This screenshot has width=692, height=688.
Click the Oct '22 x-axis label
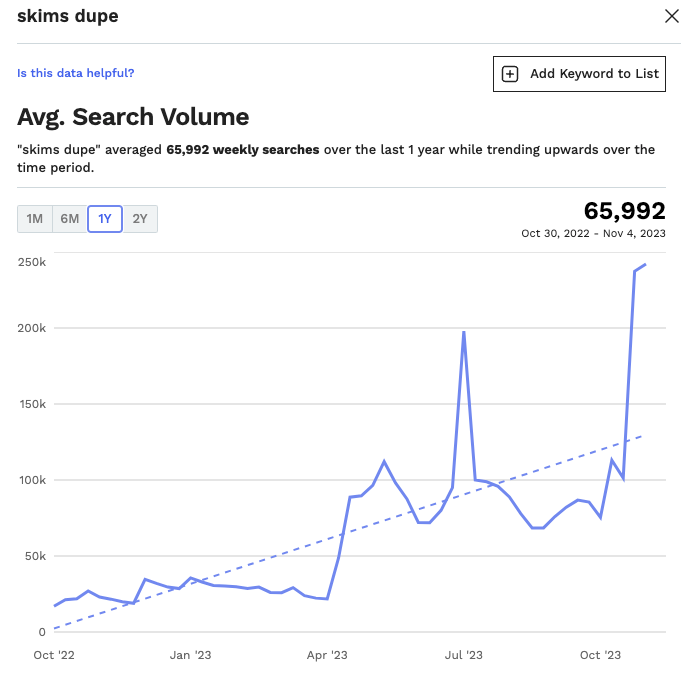pos(54,655)
